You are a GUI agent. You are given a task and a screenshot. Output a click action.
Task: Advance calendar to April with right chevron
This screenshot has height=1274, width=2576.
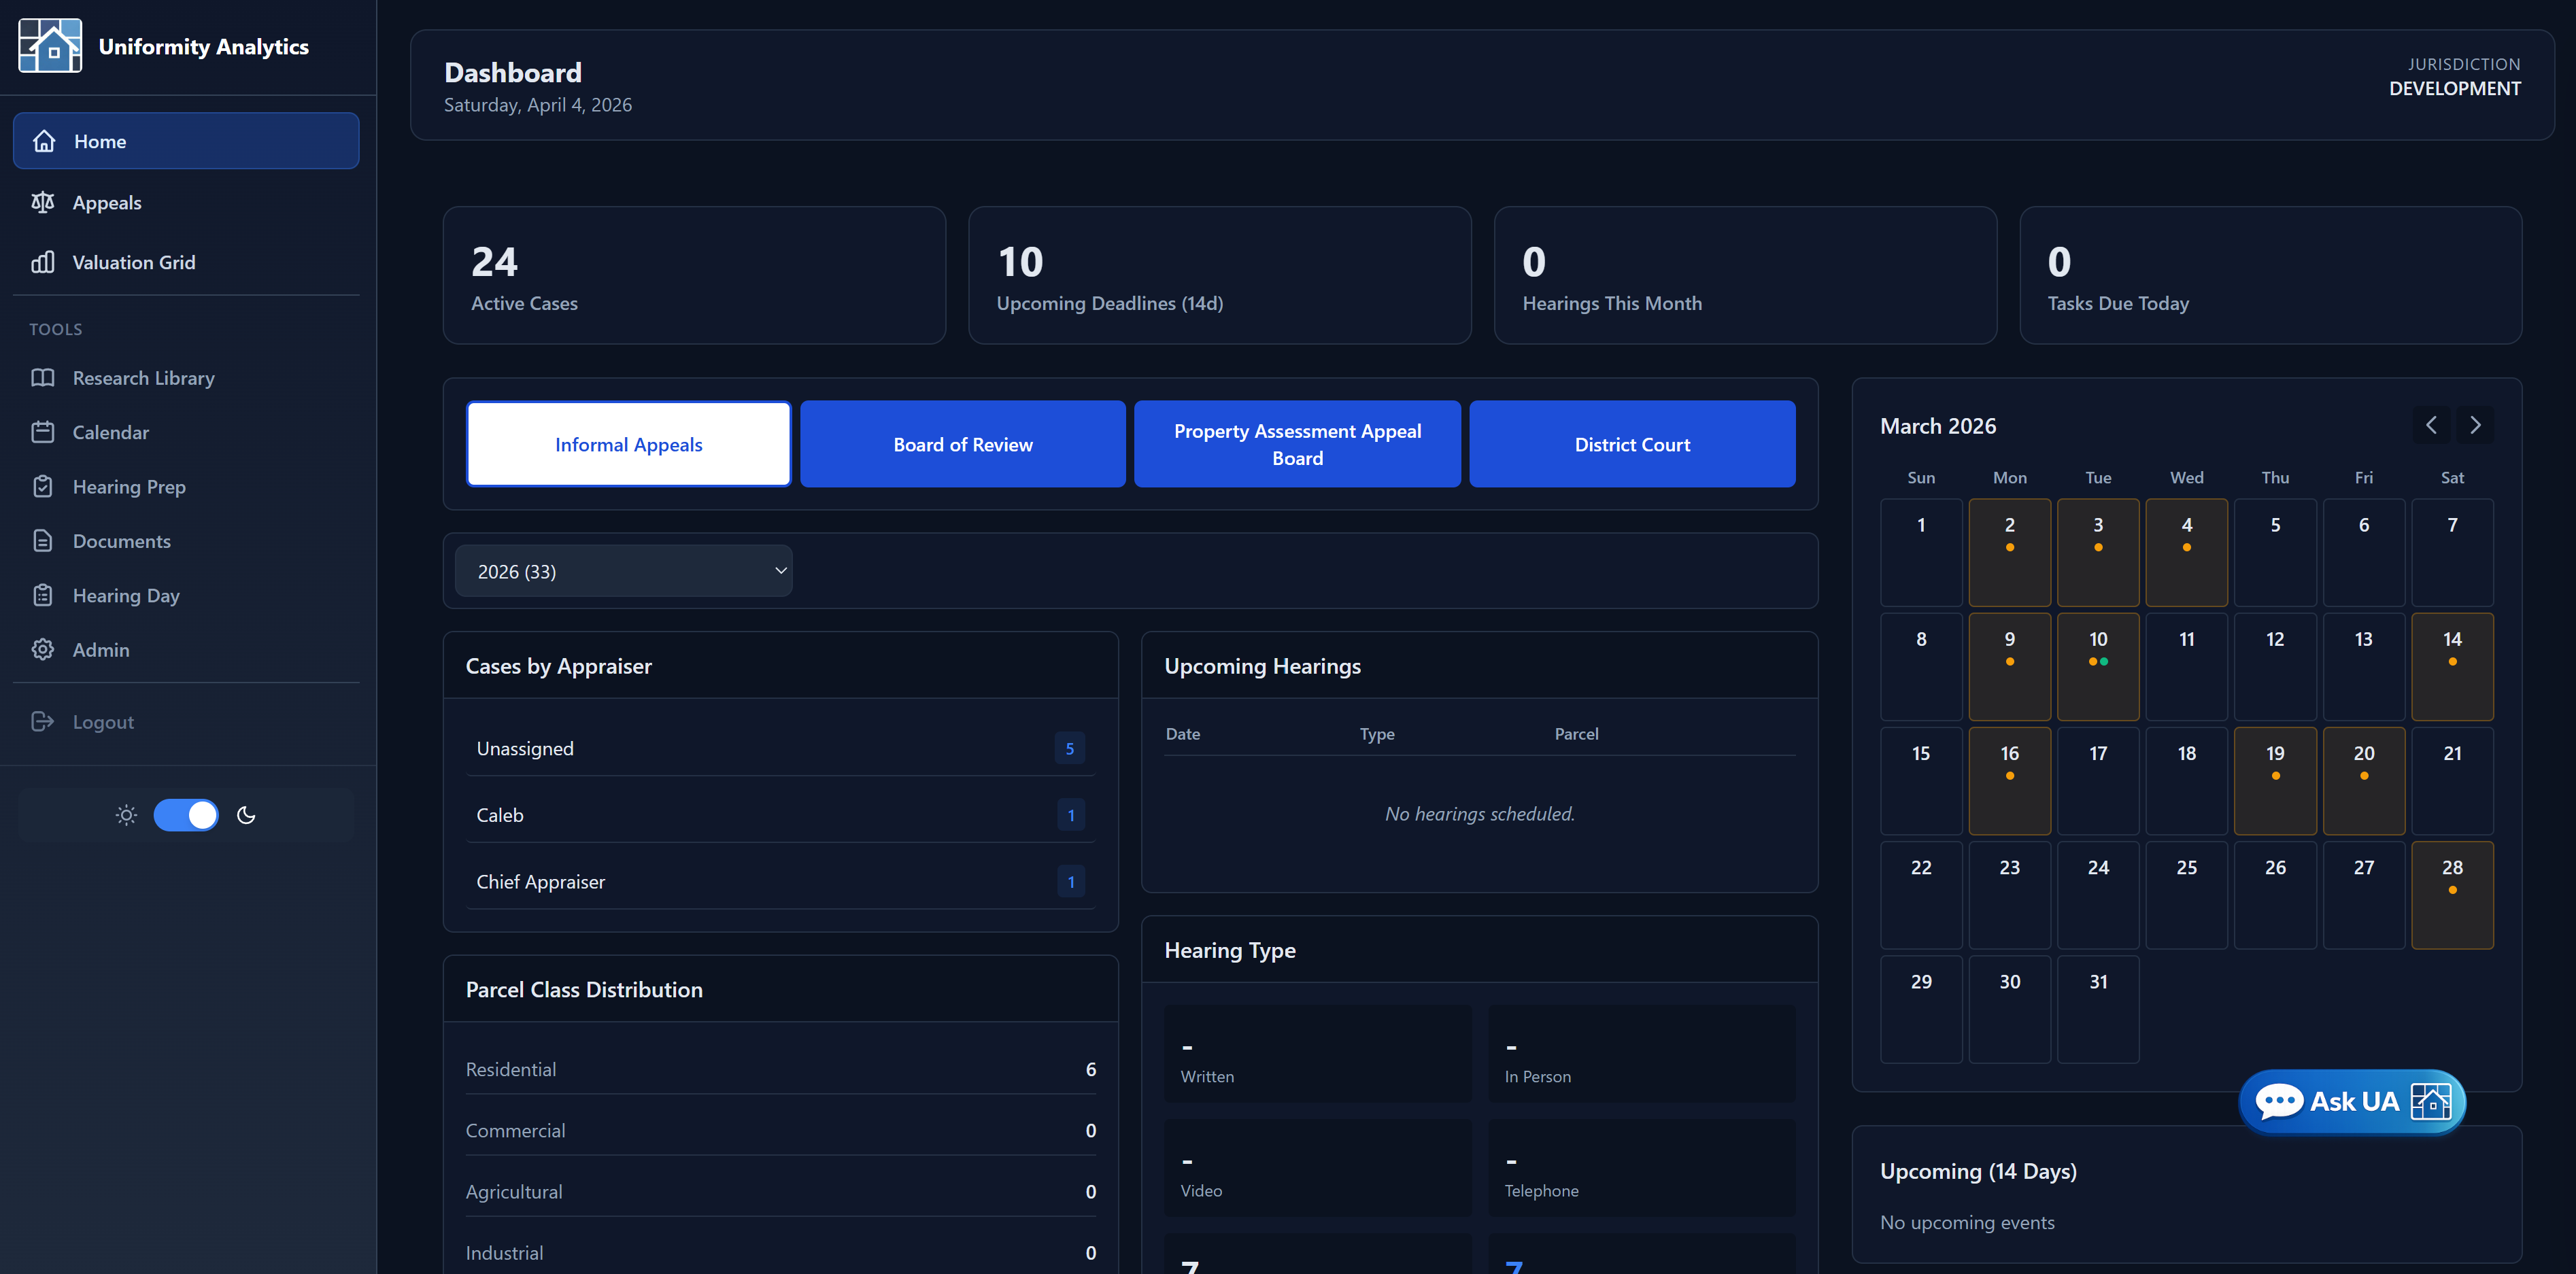coord(2475,424)
